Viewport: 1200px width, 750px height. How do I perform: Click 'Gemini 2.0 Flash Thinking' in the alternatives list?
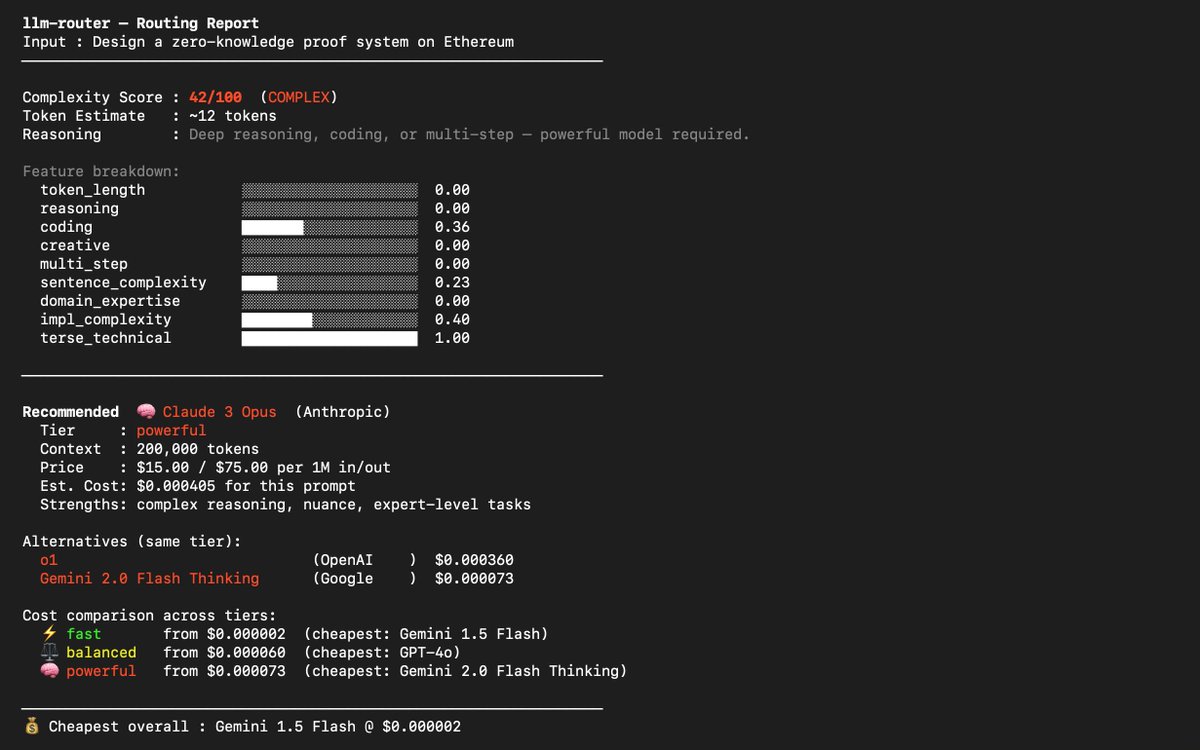(x=150, y=579)
